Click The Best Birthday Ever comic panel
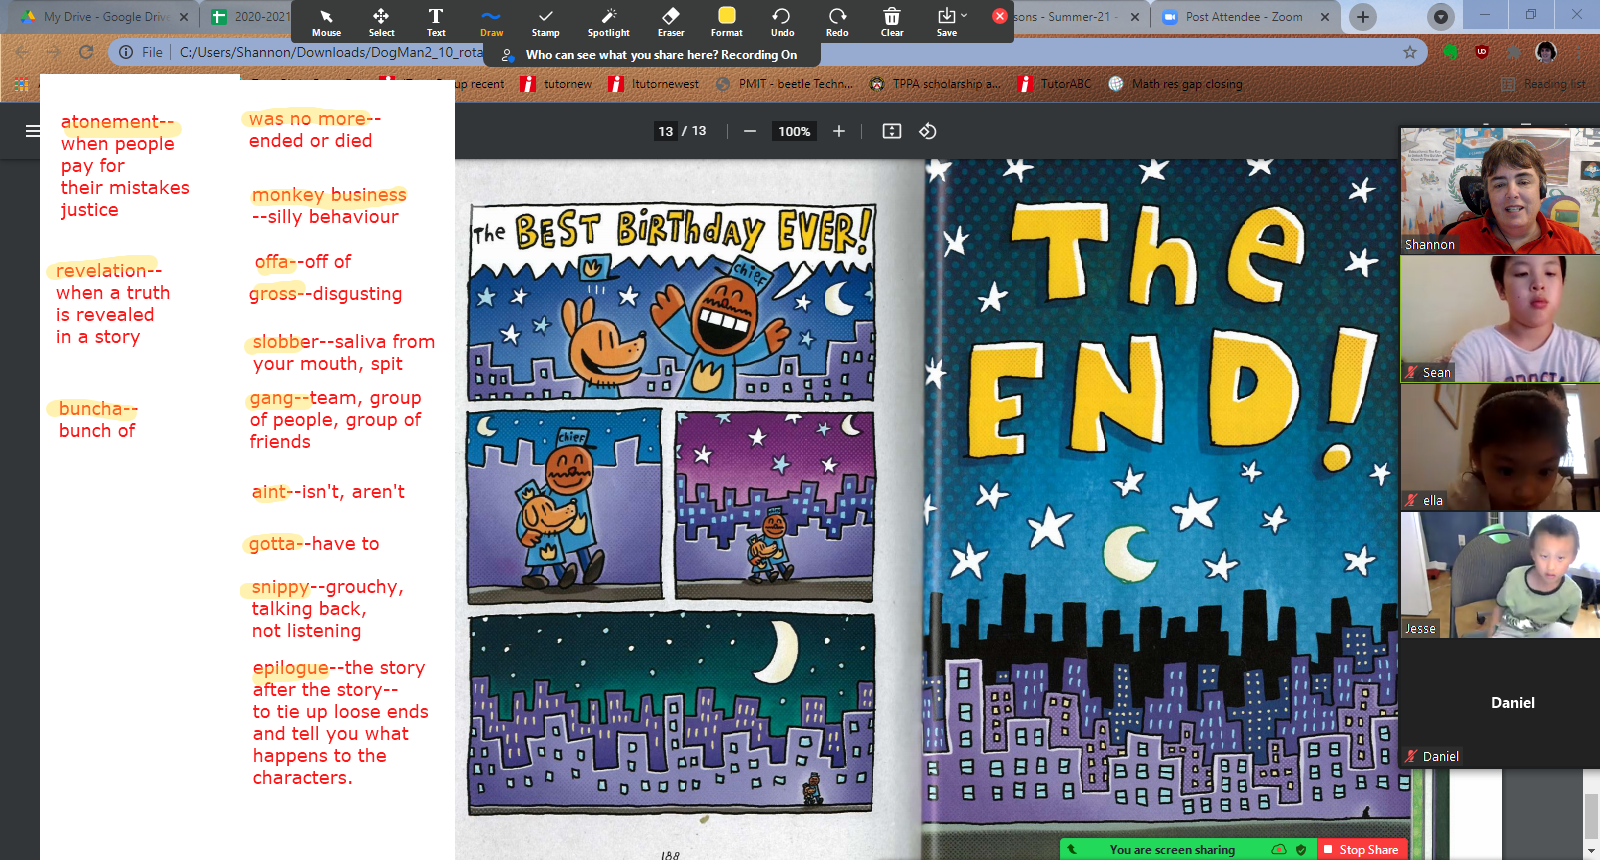 point(672,301)
